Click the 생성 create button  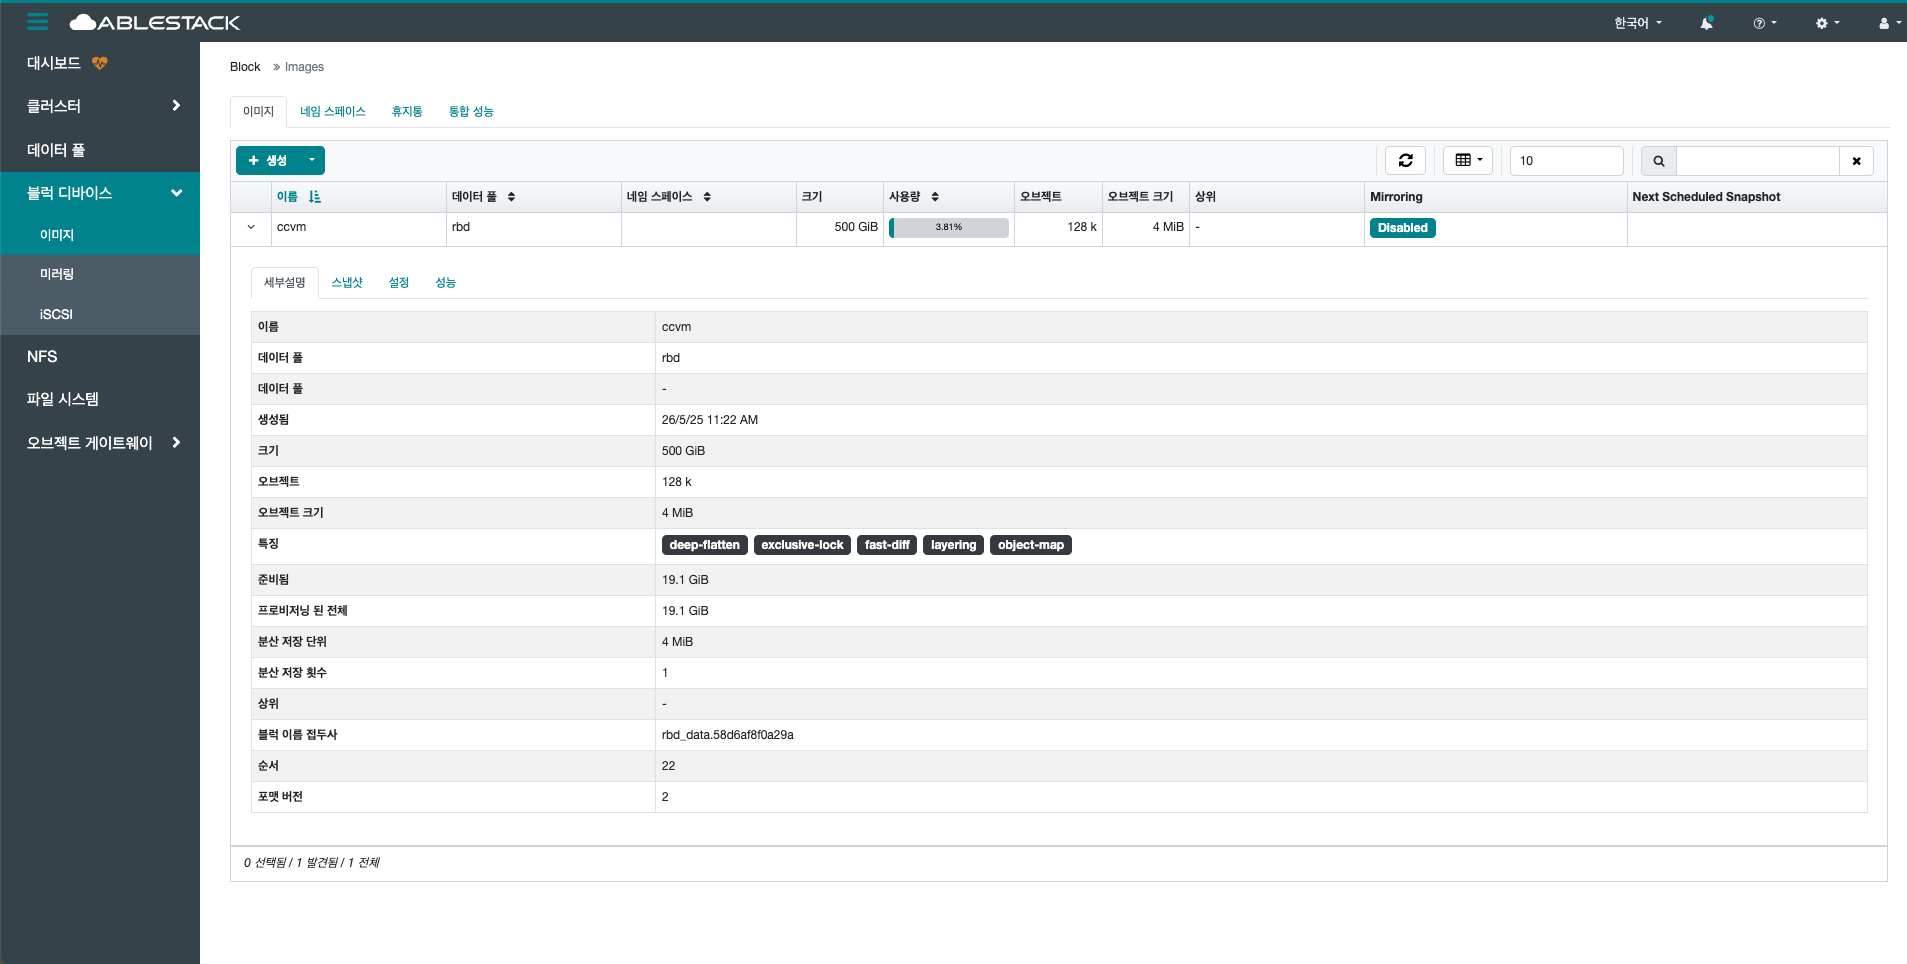[x=269, y=160]
